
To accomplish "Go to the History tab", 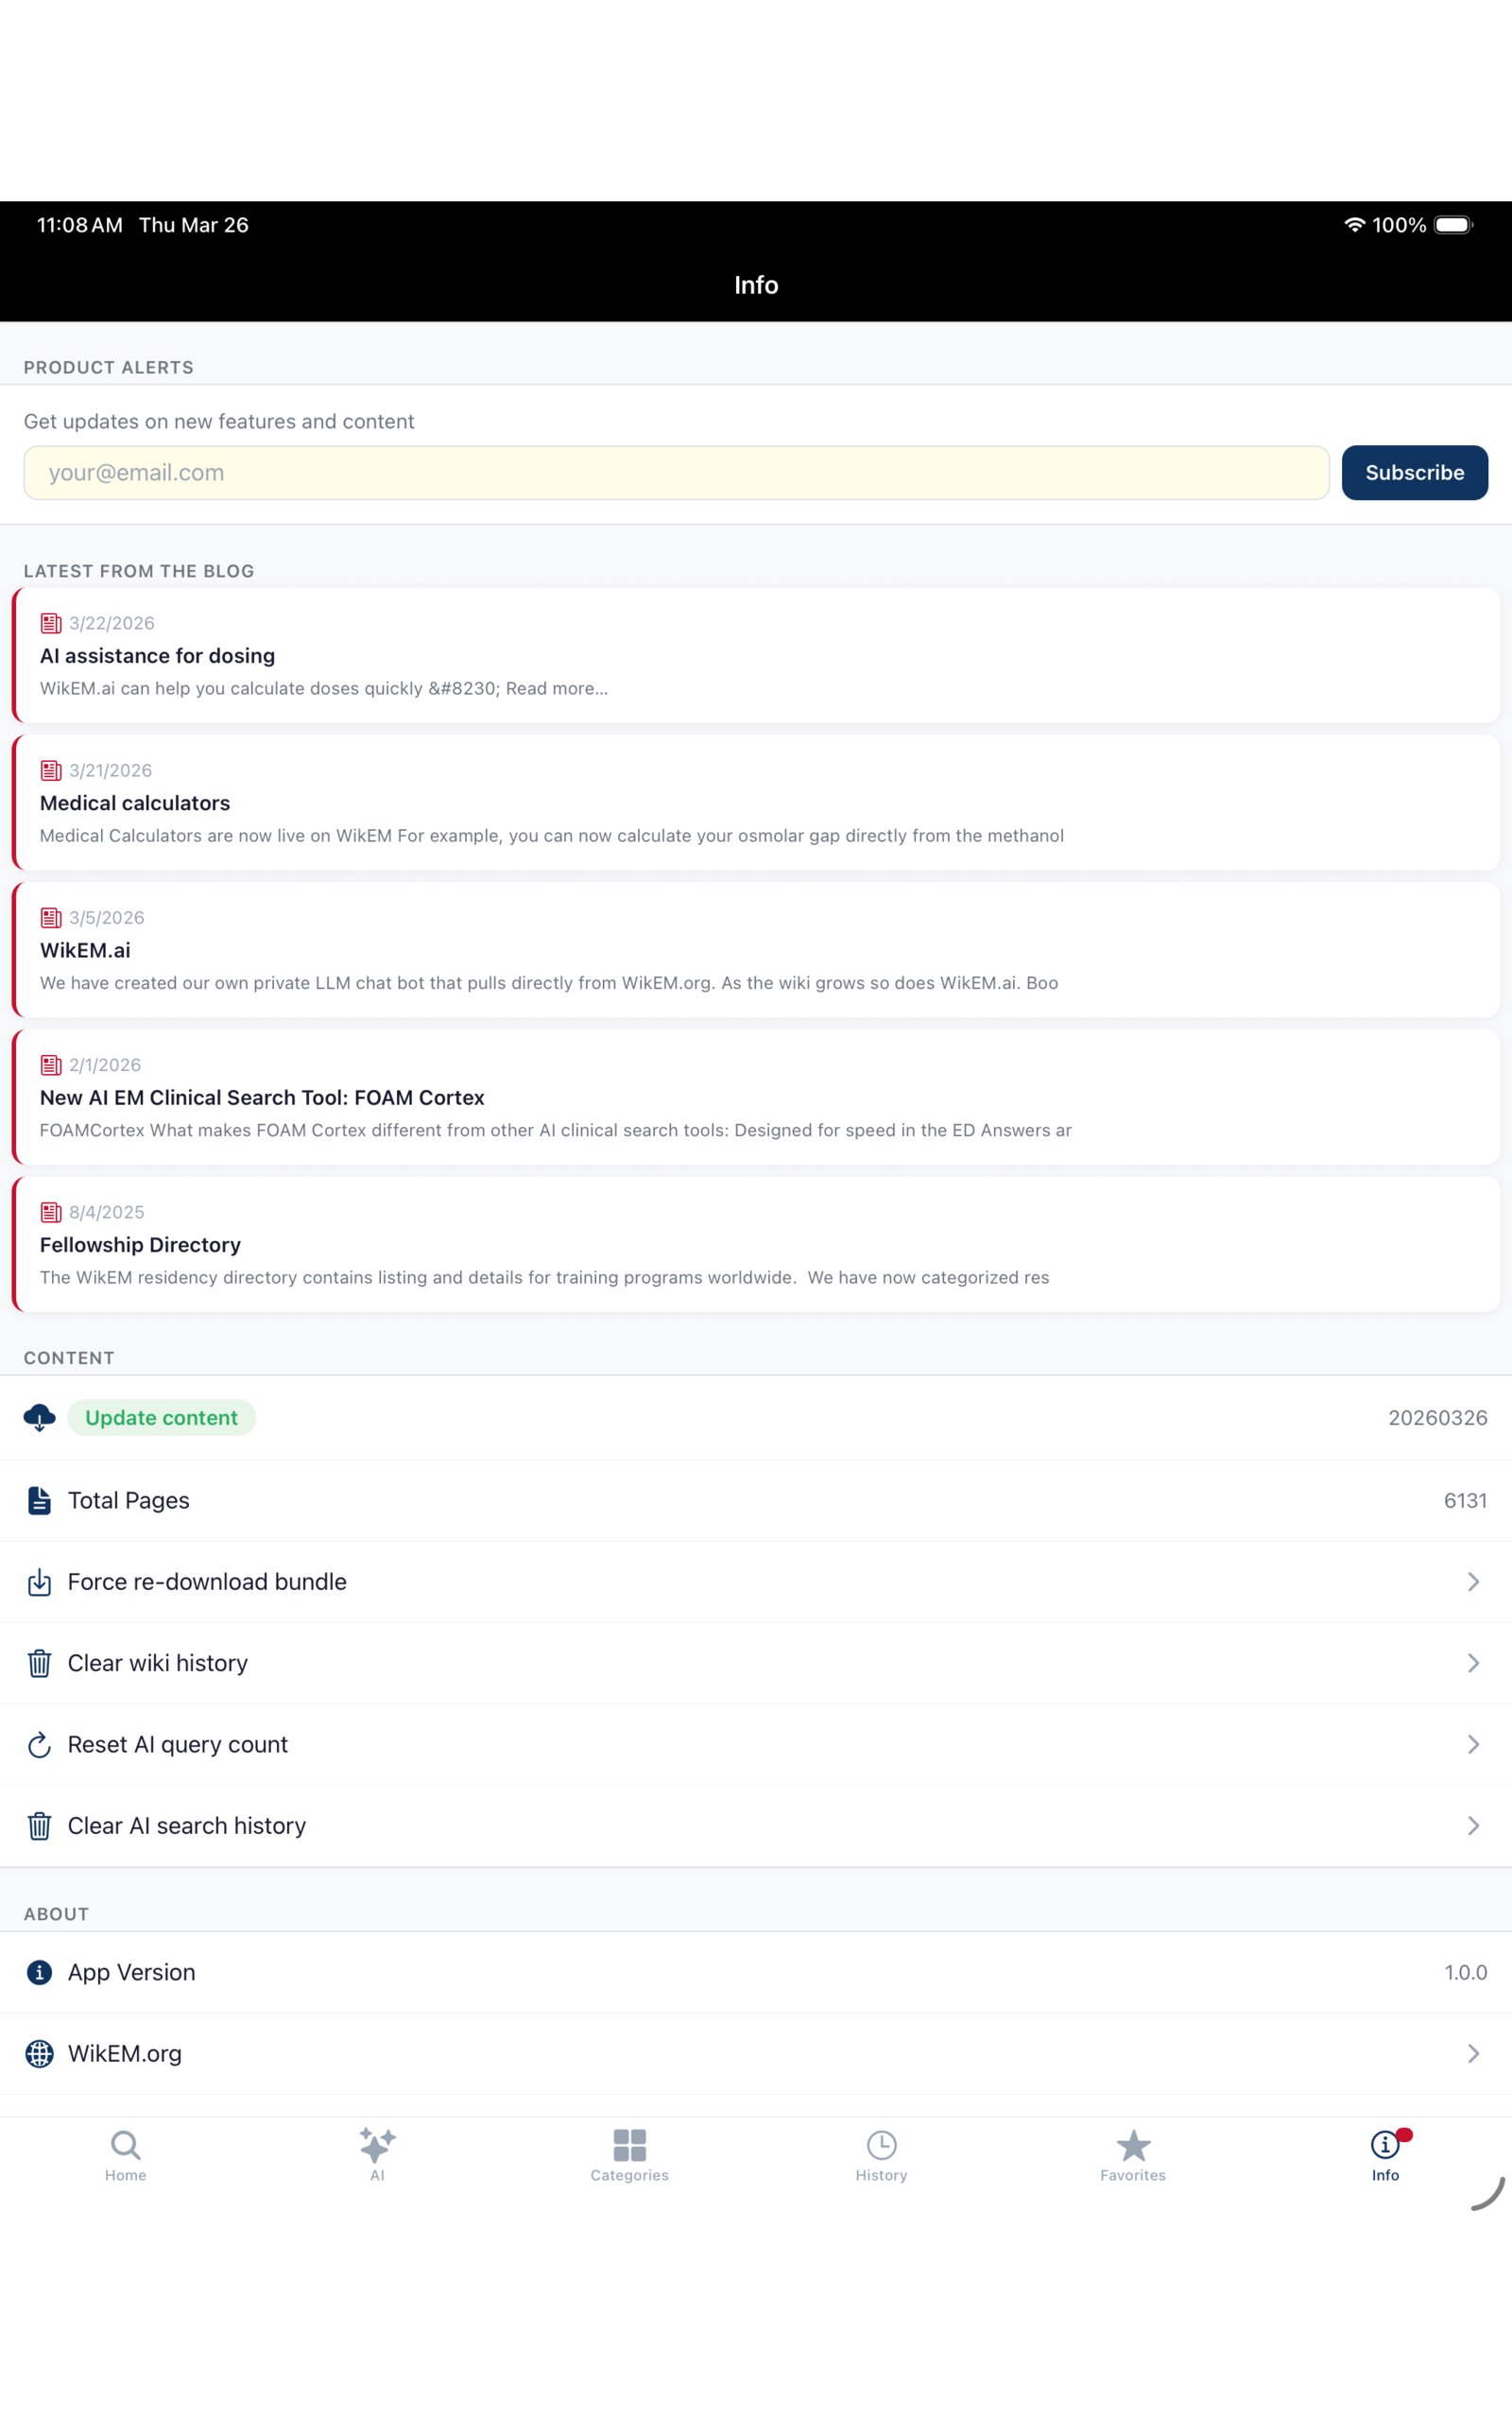I will 881,2155.
